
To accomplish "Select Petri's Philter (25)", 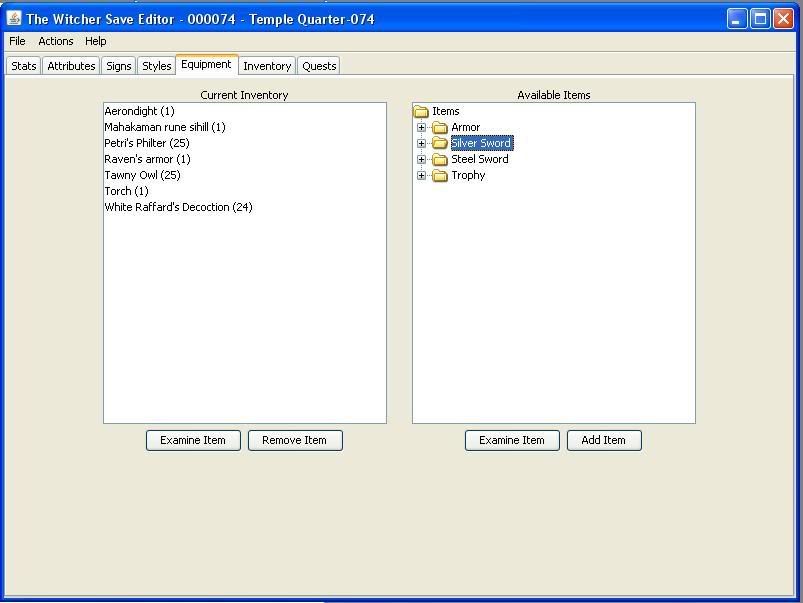I will click(x=245, y=143).
